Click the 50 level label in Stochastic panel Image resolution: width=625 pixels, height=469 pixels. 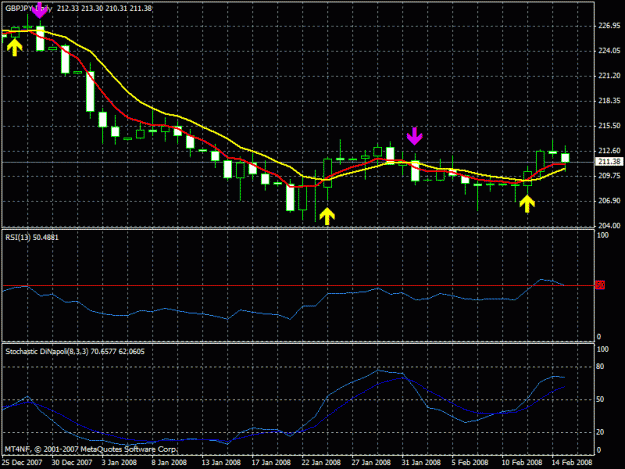click(600, 399)
